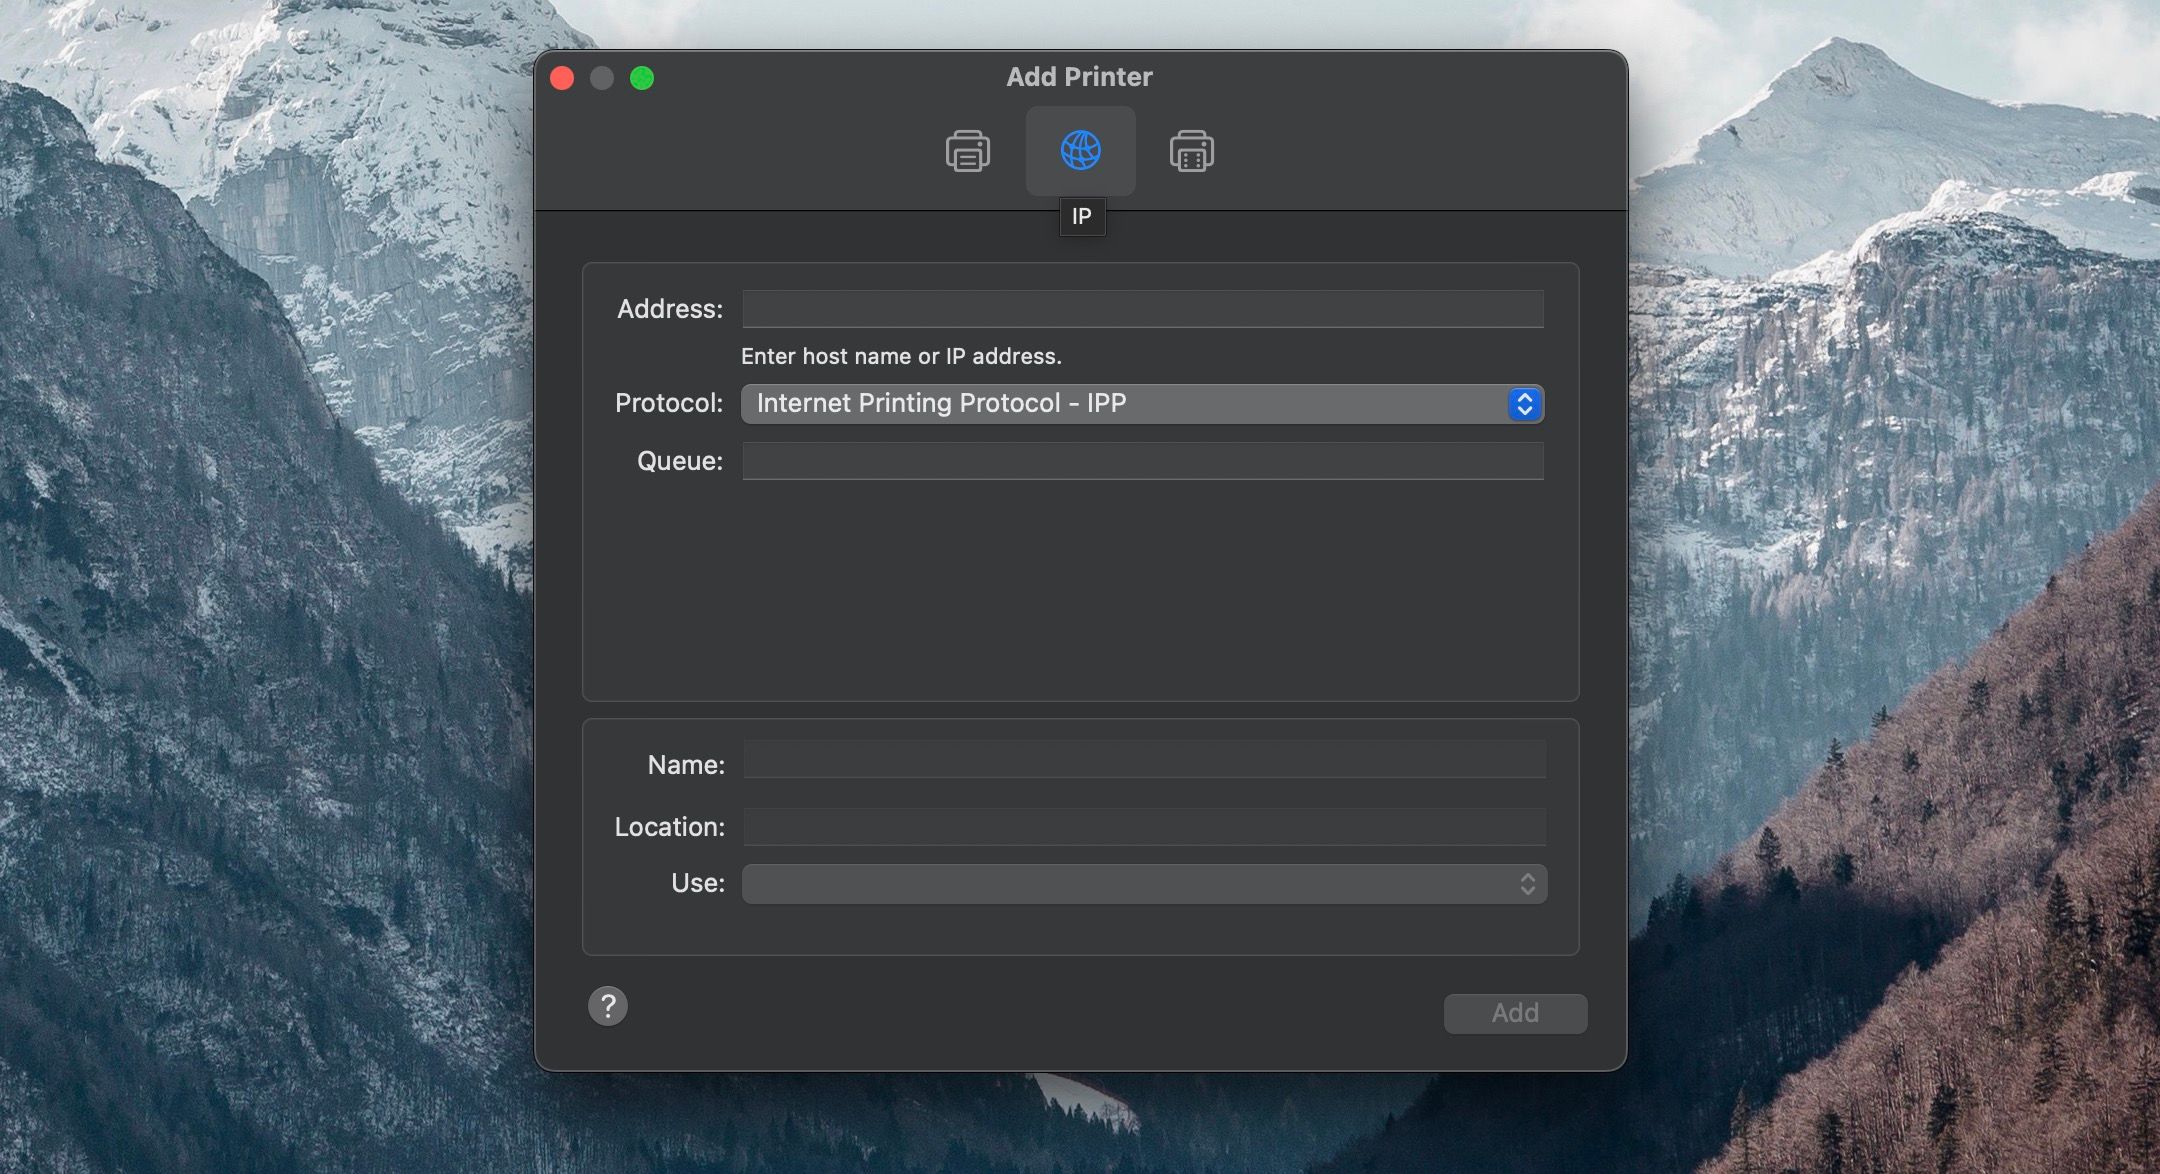Viewport: 2160px width, 1174px height.
Task: Click the Protocol label text
Action: click(x=668, y=403)
